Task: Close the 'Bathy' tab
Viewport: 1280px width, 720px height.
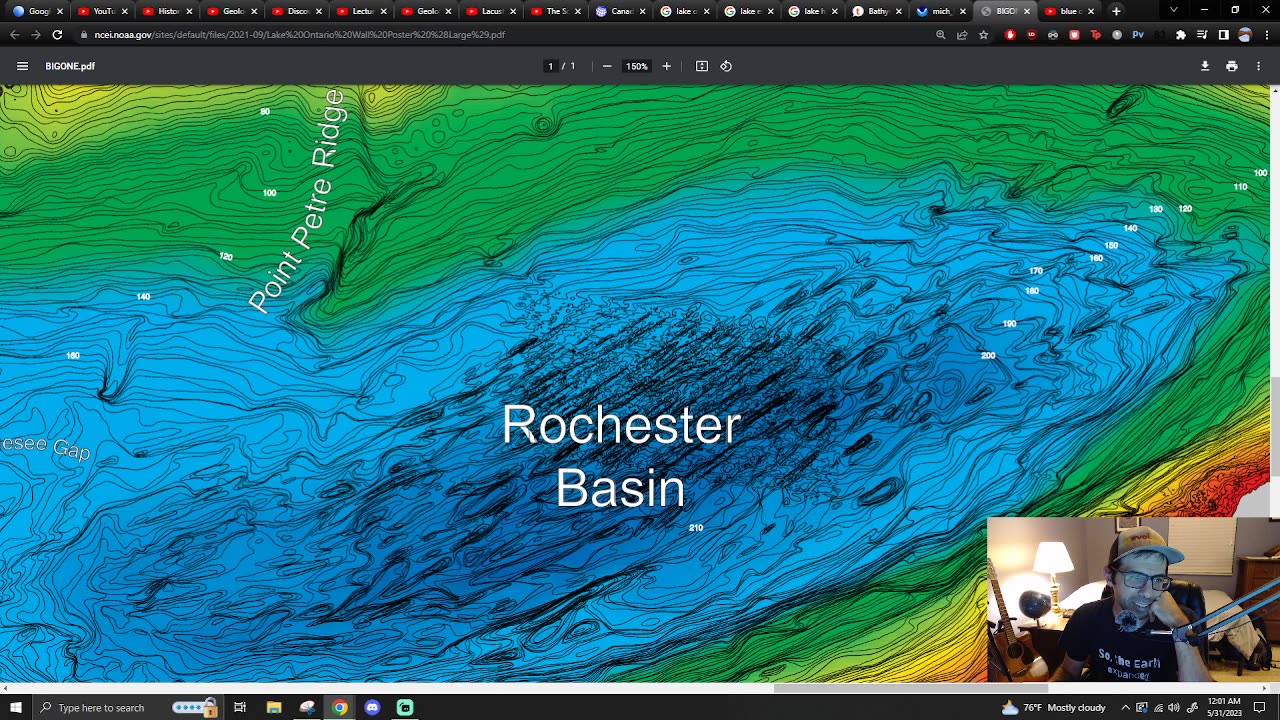Action: pos(898,11)
